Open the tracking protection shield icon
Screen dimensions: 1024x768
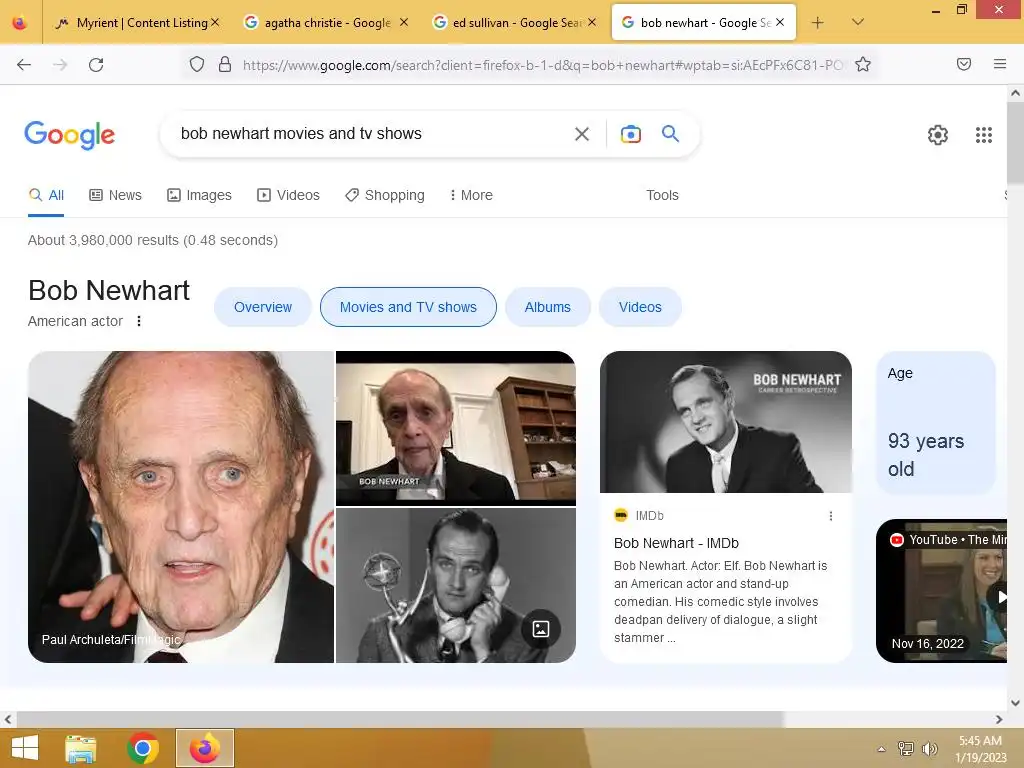tap(197, 64)
